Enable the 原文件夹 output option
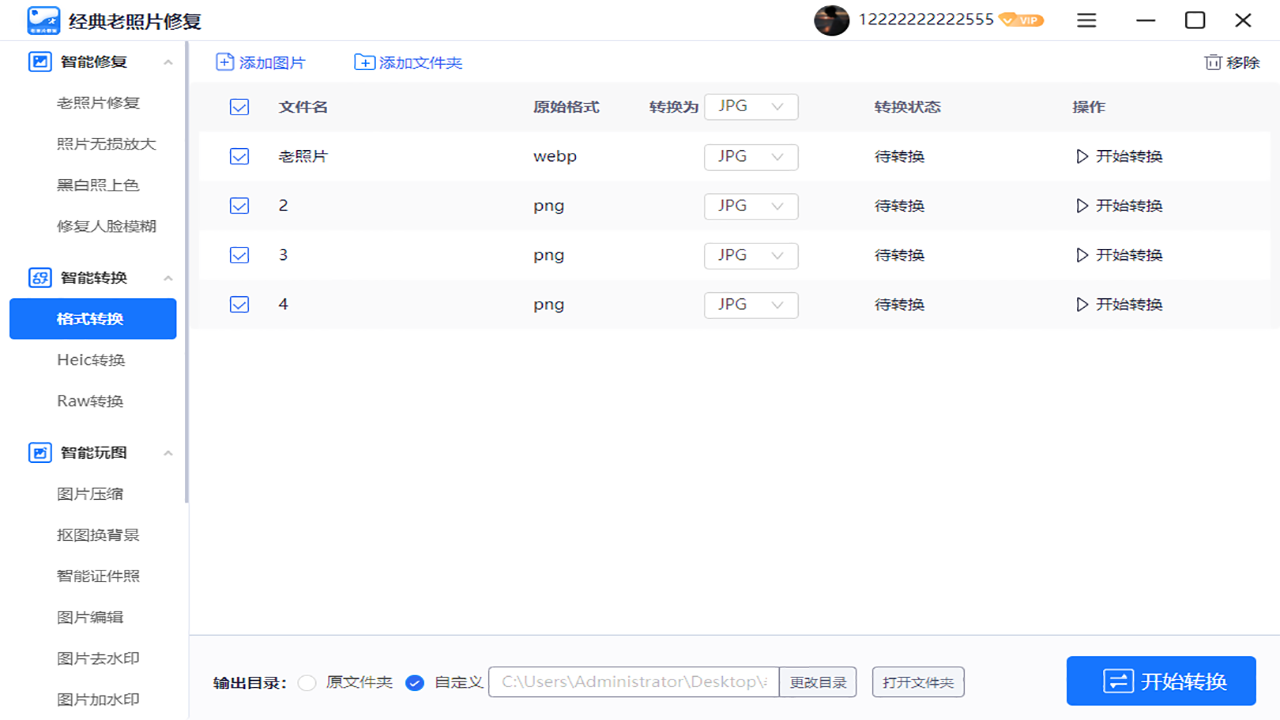Screen dimensions: 1280x720 pos(306,682)
